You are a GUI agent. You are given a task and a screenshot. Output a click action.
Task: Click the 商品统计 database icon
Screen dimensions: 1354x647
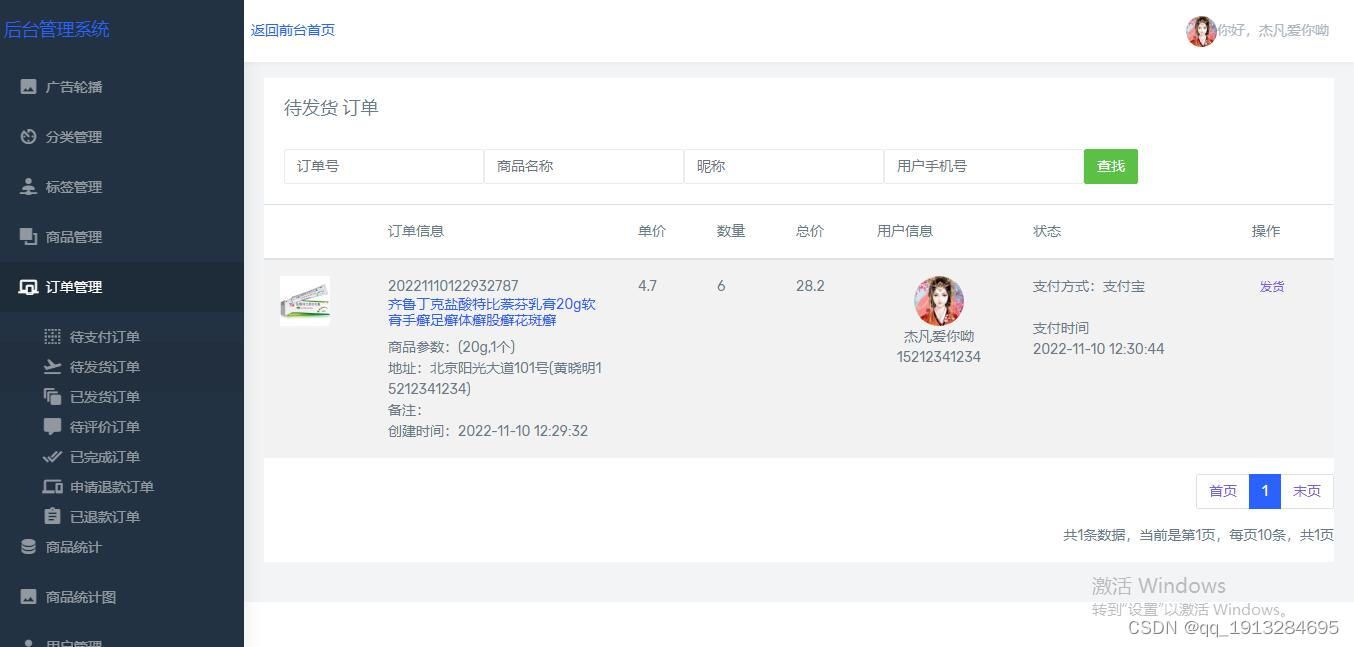[x=28, y=547]
